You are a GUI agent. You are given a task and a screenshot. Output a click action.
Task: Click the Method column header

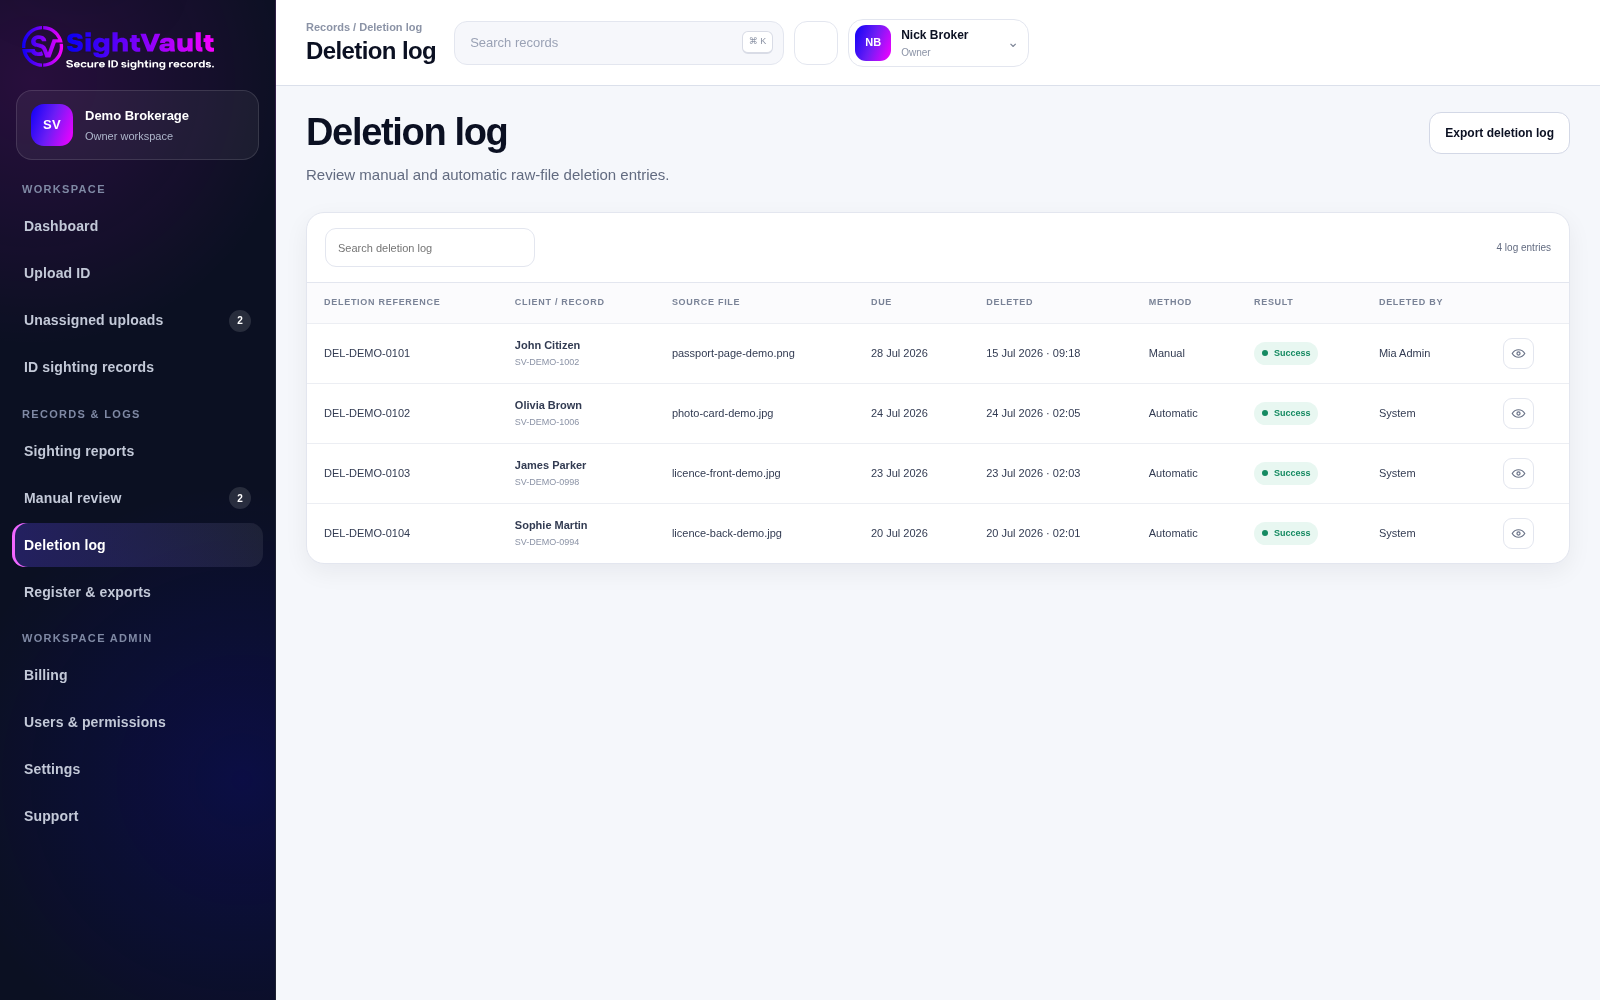(x=1170, y=302)
